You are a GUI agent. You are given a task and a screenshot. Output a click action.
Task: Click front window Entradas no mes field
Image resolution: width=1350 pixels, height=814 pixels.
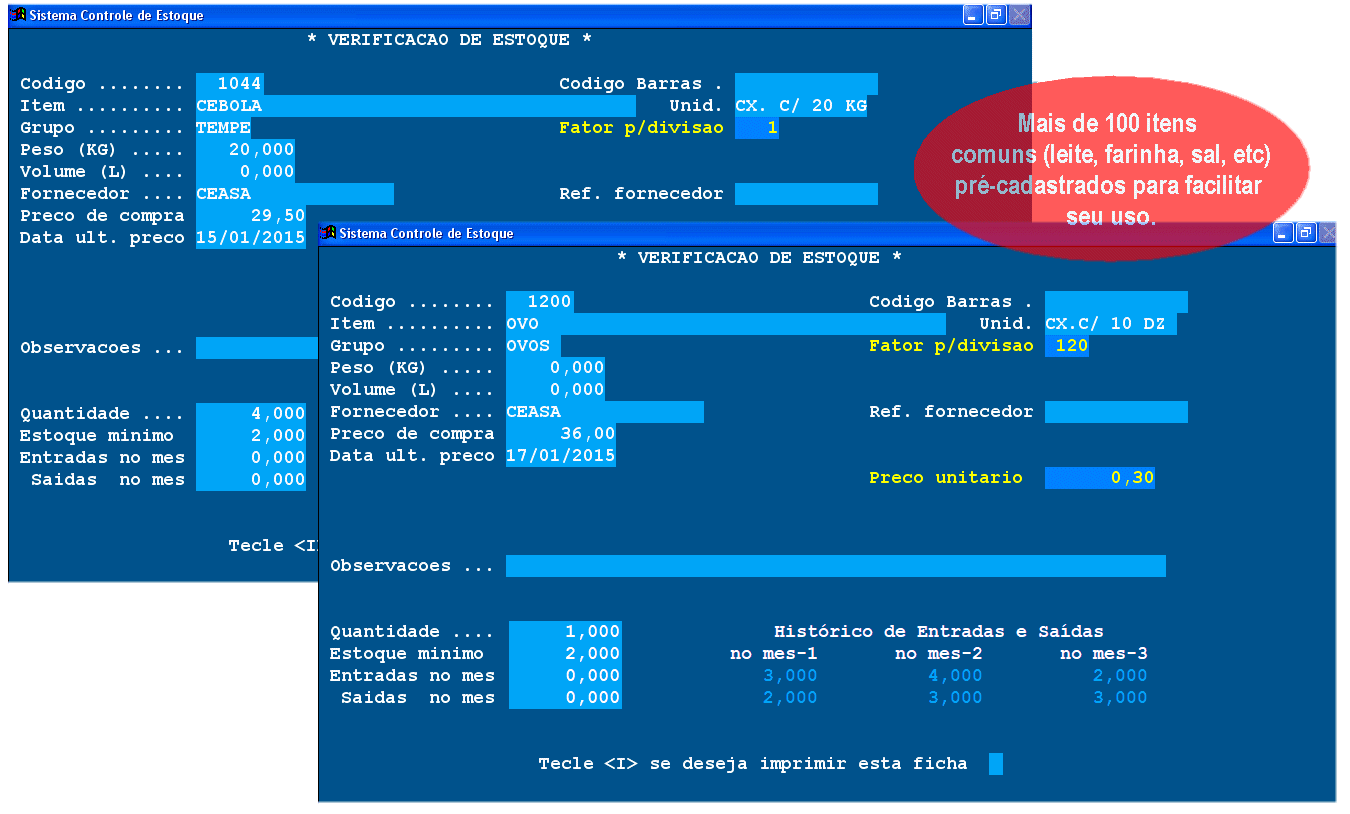click(x=565, y=676)
